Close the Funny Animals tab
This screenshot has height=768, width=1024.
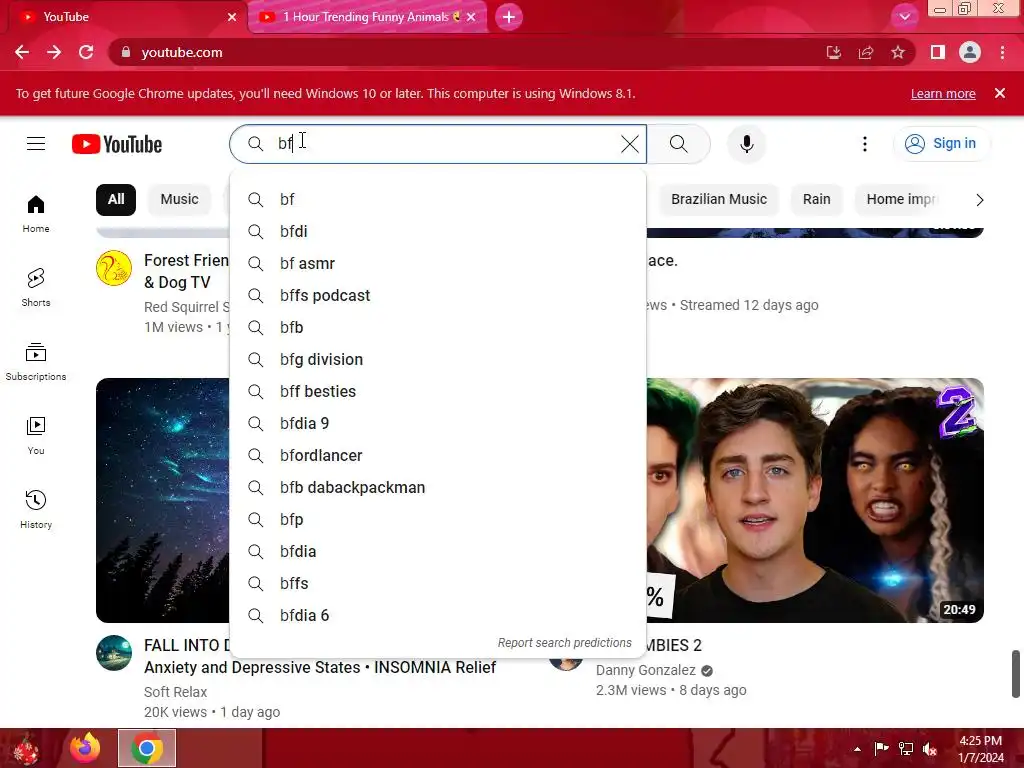[x=471, y=17]
